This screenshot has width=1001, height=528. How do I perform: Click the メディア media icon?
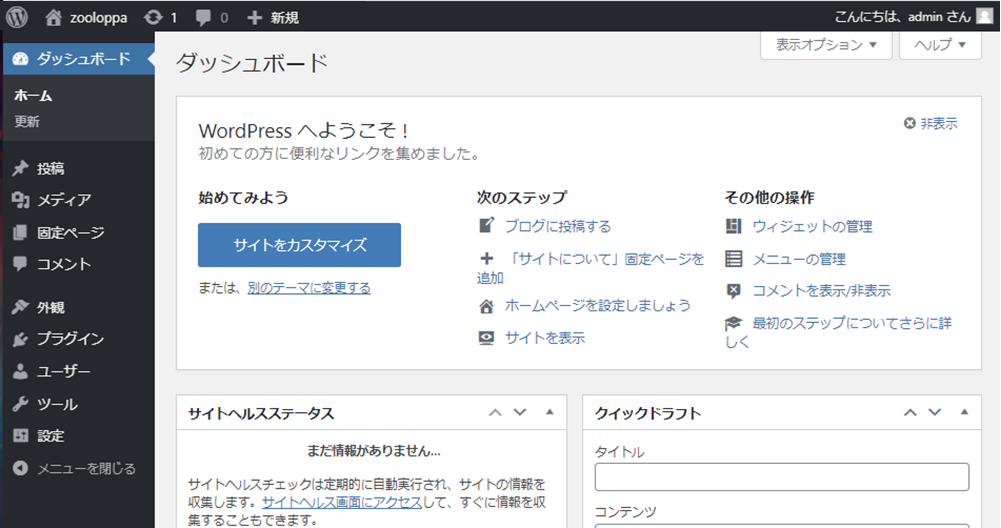(x=20, y=200)
